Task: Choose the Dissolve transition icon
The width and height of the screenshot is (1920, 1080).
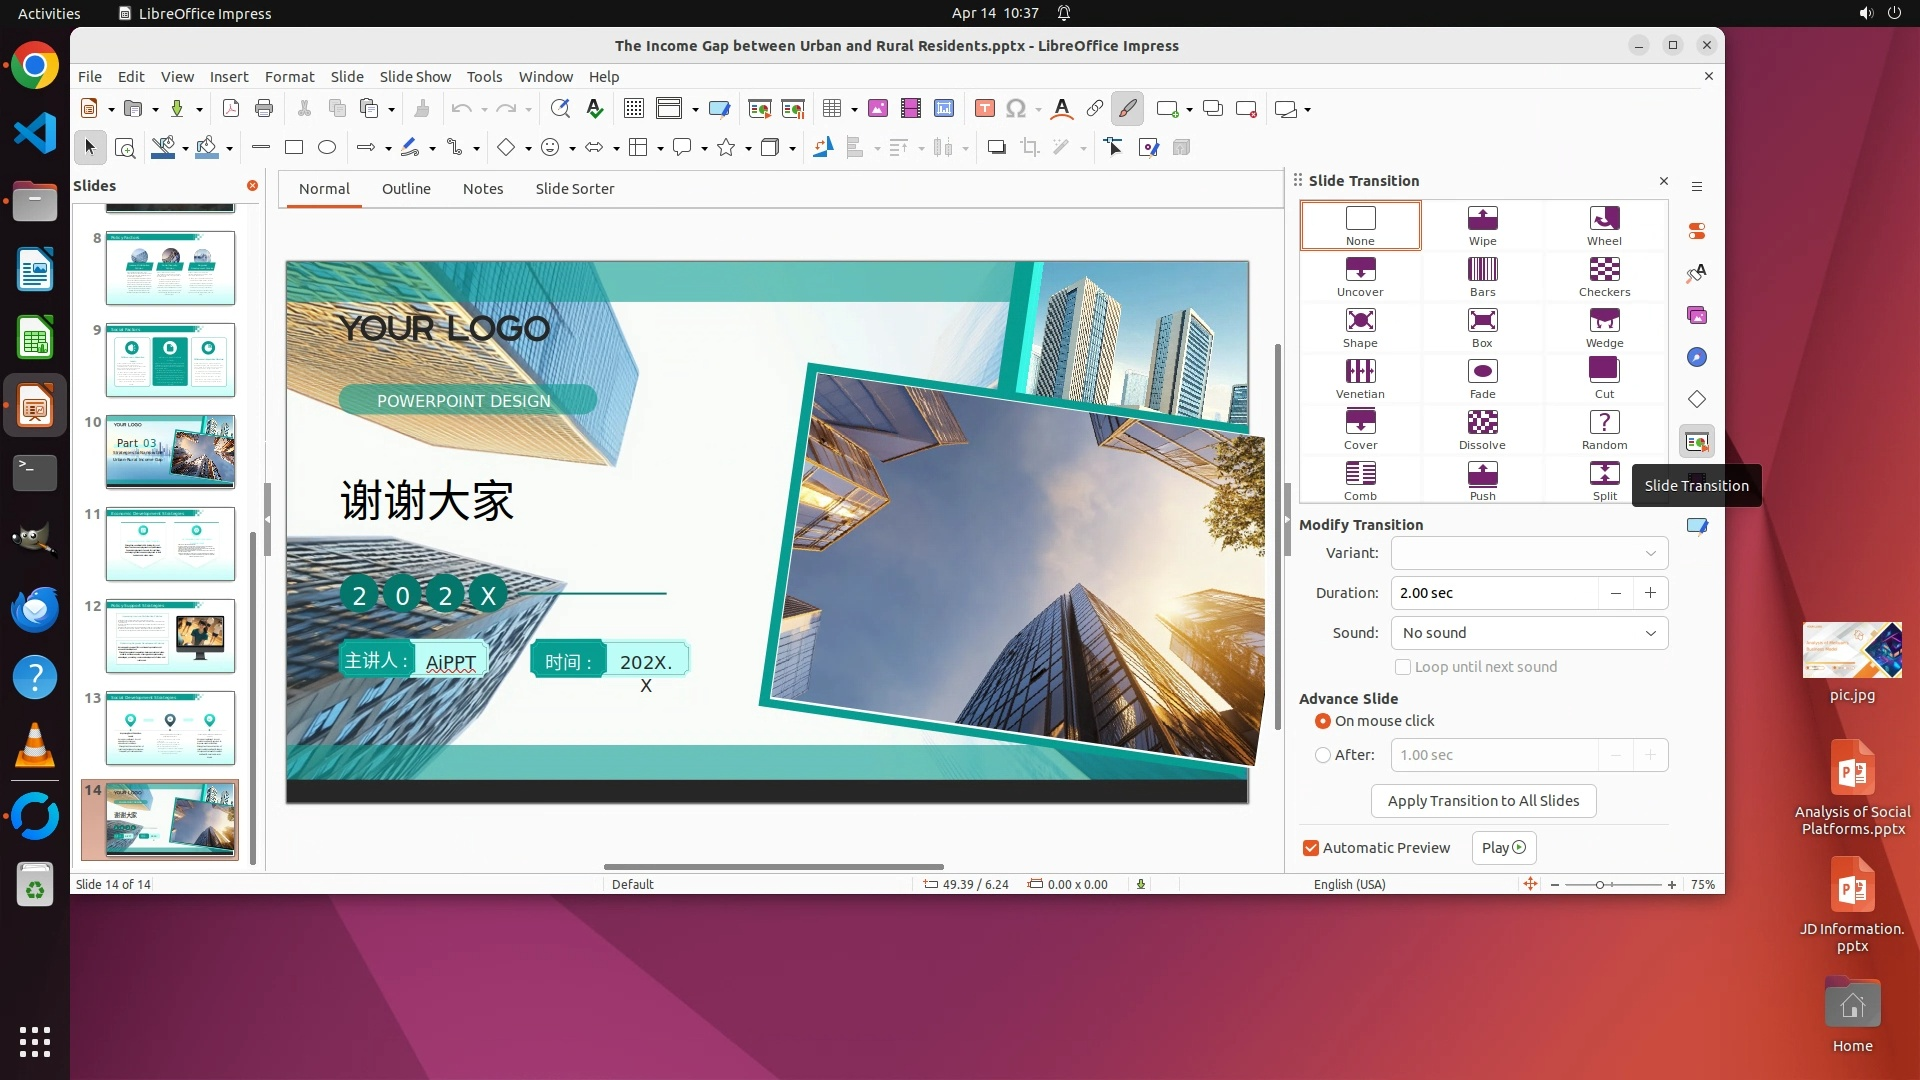Action: [x=1482, y=429]
